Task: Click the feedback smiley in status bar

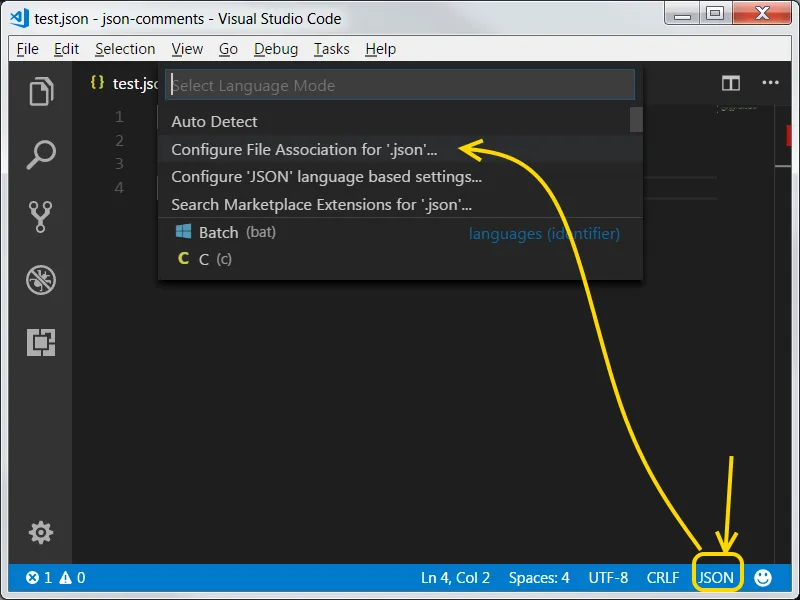Action: coord(763,578)
